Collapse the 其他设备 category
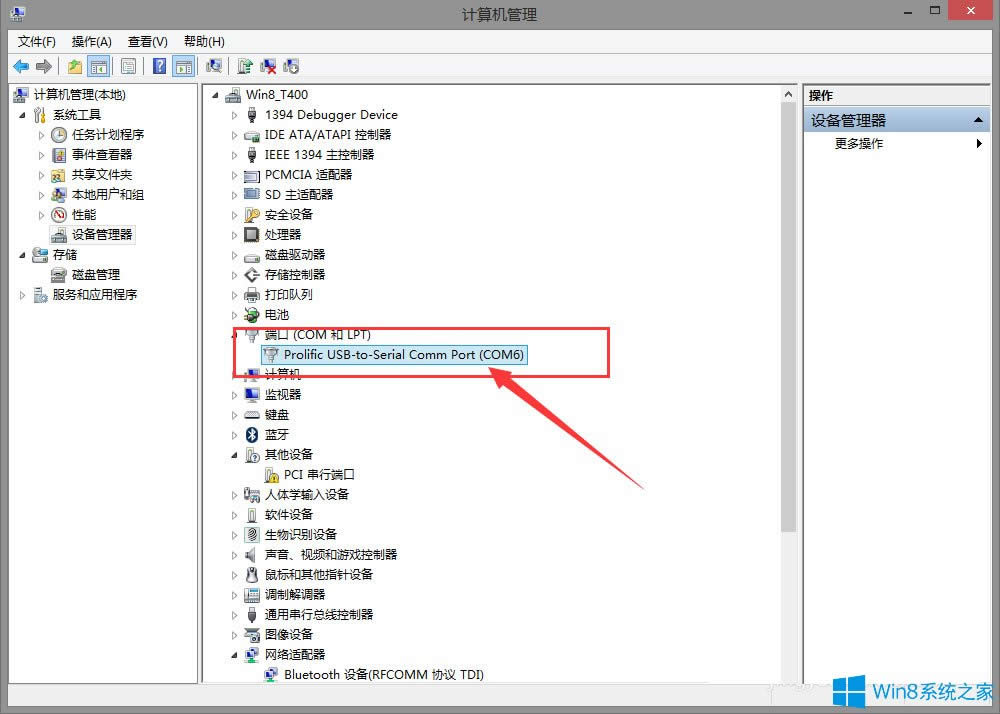1000x714 pixels. (235, 454)
